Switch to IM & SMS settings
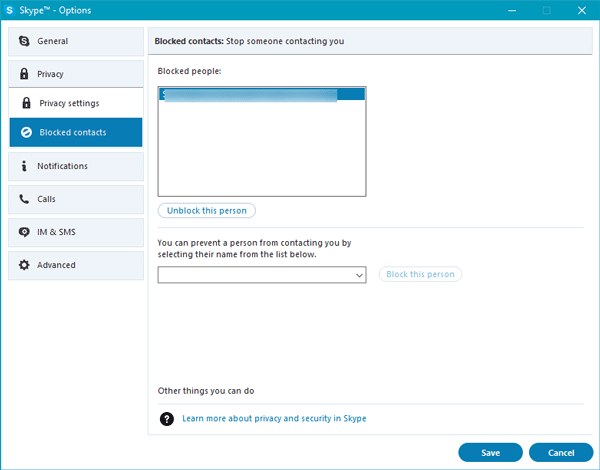The height and width of the screenshot is (470, 600). (76, 232)
